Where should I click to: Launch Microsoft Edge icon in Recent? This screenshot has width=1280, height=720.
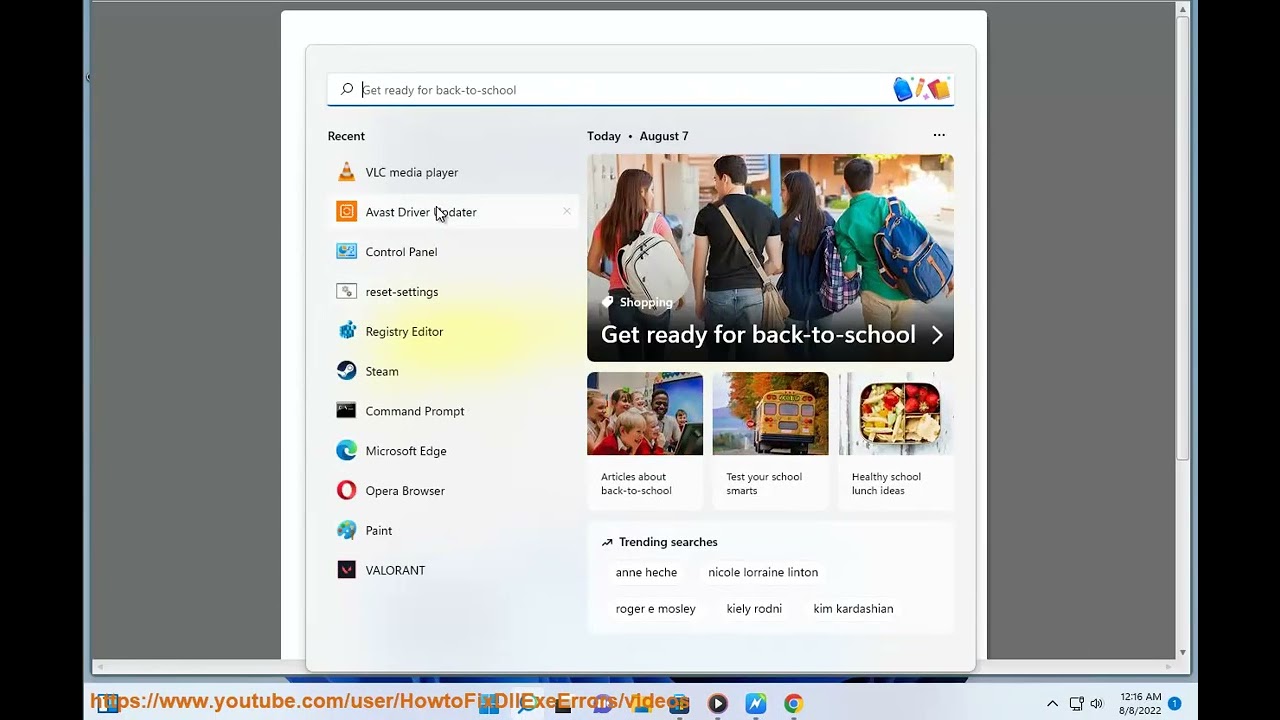tap(346, 451)
